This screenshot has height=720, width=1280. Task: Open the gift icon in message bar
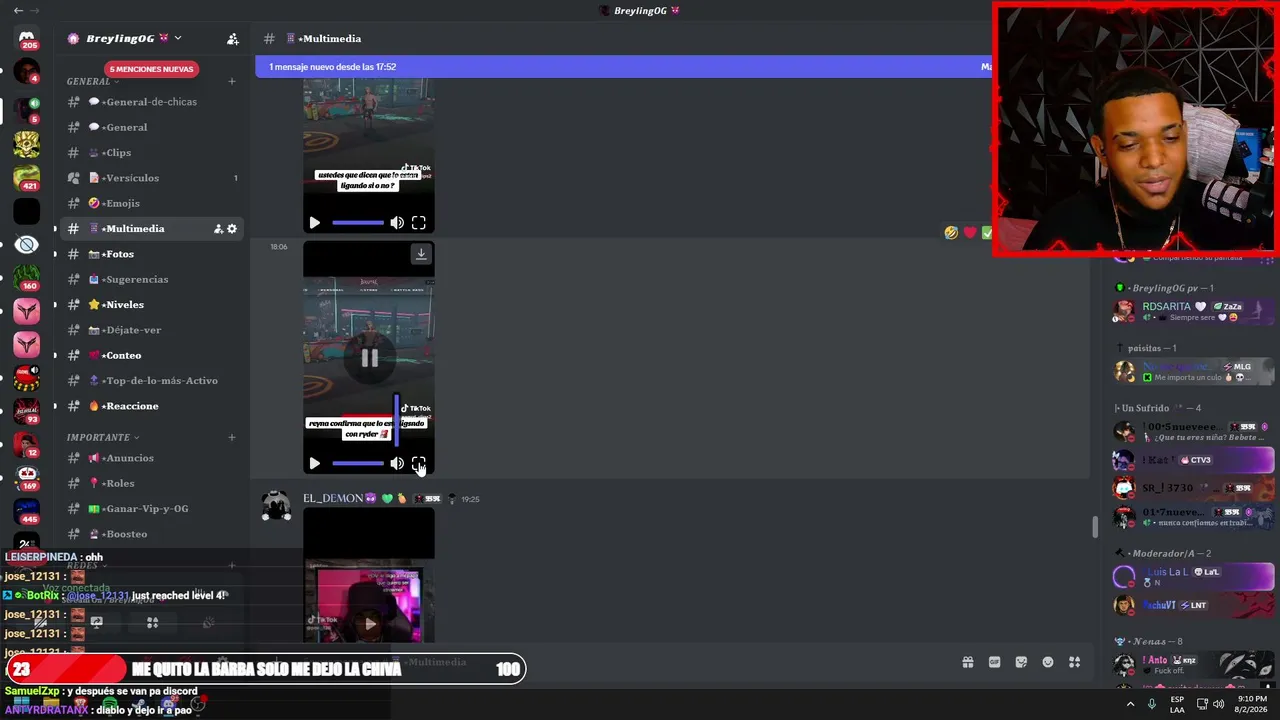[968, 662]
